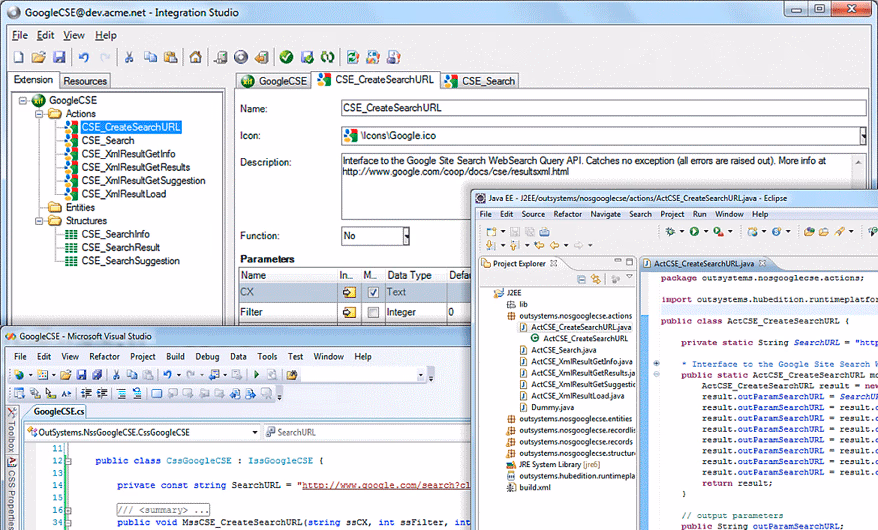878x530 pixels.
Task: Open the Icon dropdown with Google.ico
Action: click(x=863, y=135)
